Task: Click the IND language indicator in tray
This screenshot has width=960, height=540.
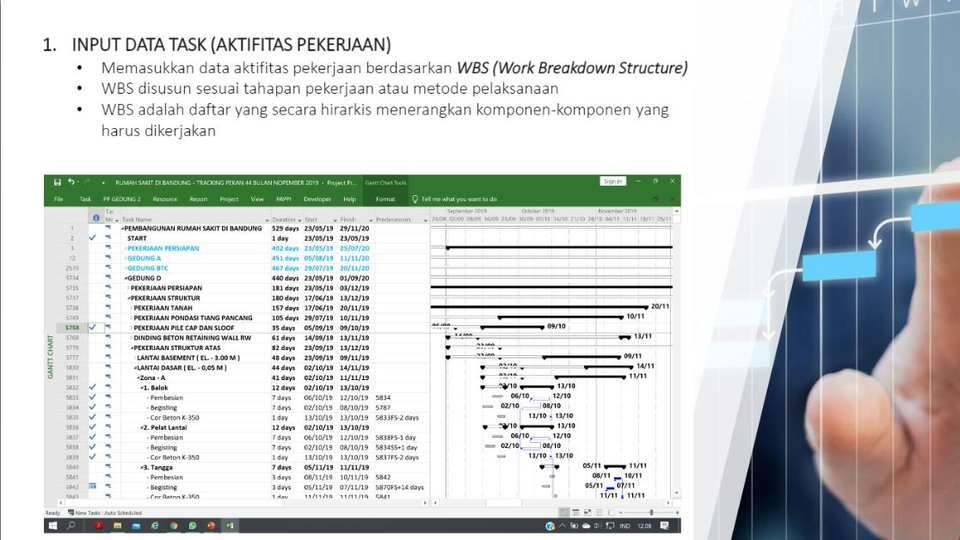Action: coord(624,526)
